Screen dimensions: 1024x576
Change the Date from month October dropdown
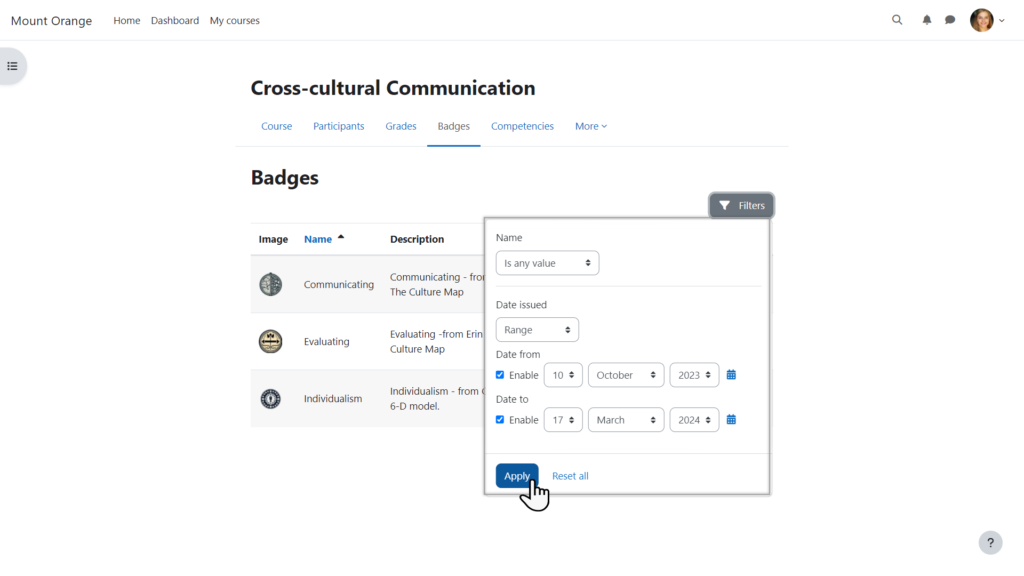pos(626,375)
